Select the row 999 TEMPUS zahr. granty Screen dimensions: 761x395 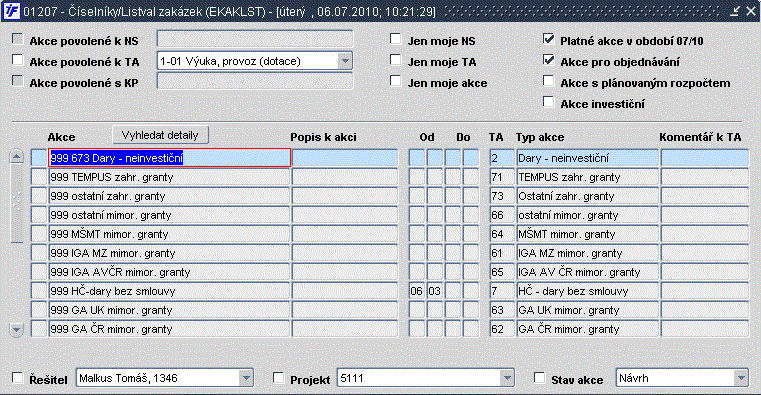tap(169, 177)
